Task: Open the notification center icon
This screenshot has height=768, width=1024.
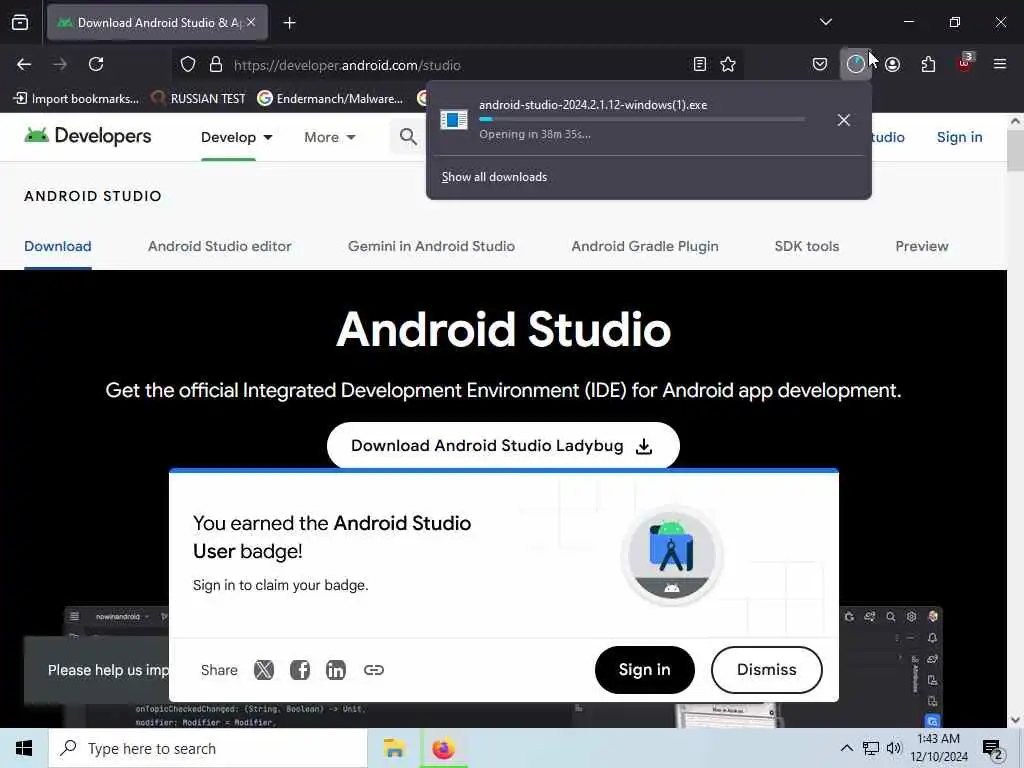Action: pos(992,750)
